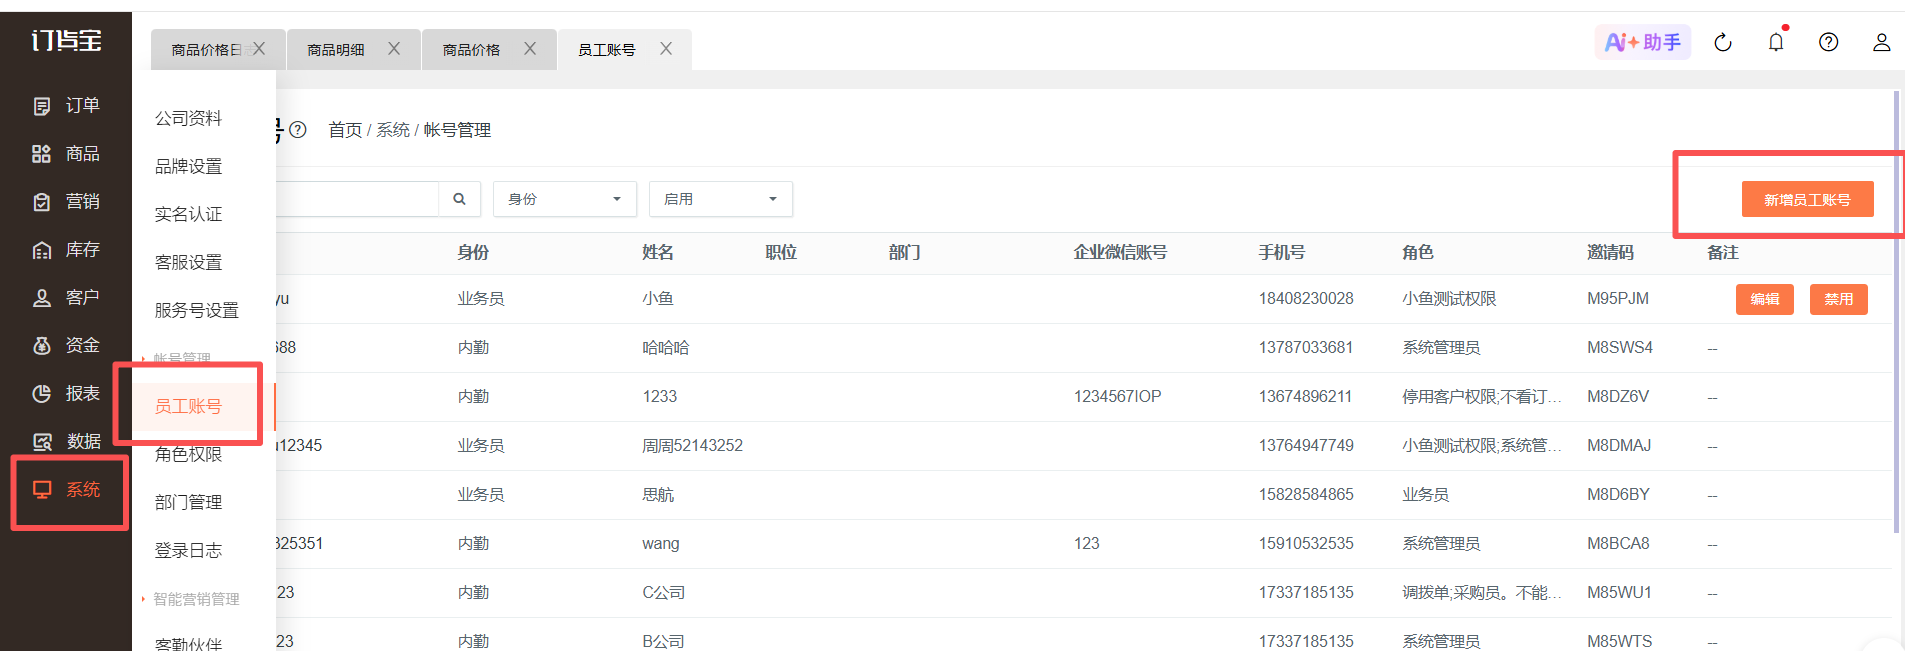Close the 商品明细 tab
The width and height of the screenshot is (1905, 651).
click(394, 49)
